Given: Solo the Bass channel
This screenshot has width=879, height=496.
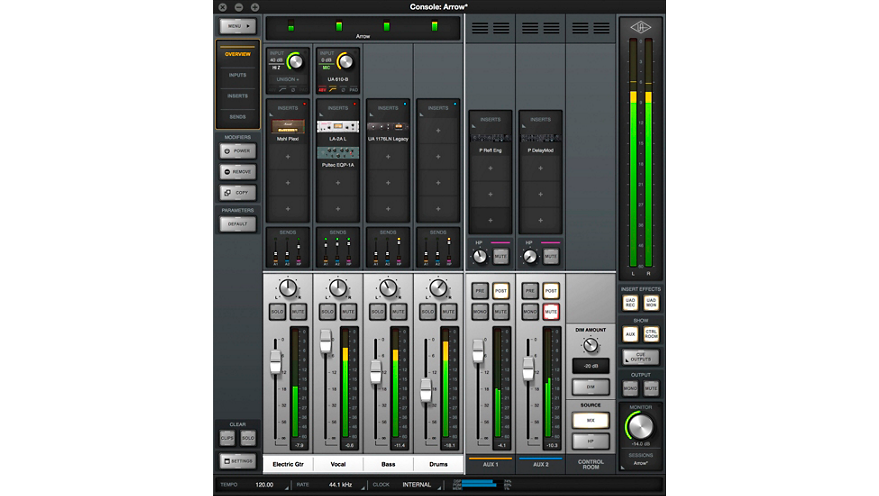Looking at the screenshot, I should (x=378, y=312).
